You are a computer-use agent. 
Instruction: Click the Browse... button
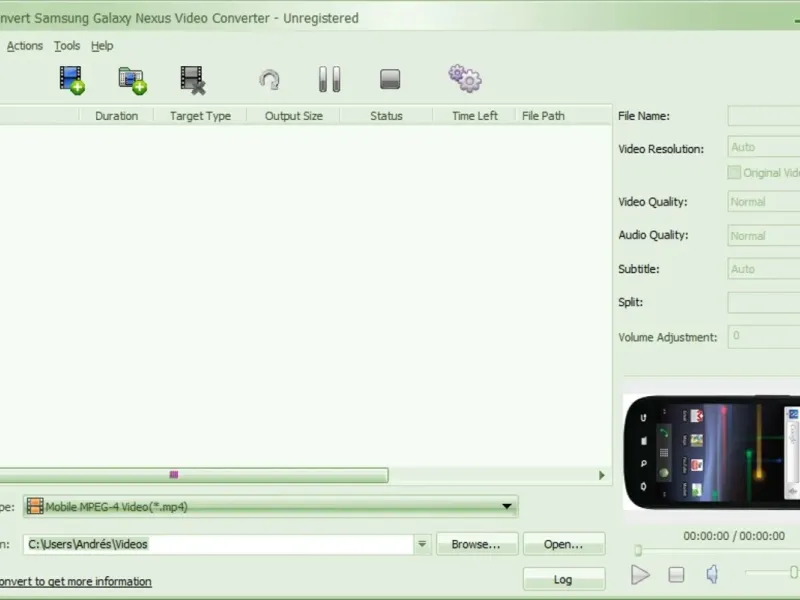(x=477, y=544)
